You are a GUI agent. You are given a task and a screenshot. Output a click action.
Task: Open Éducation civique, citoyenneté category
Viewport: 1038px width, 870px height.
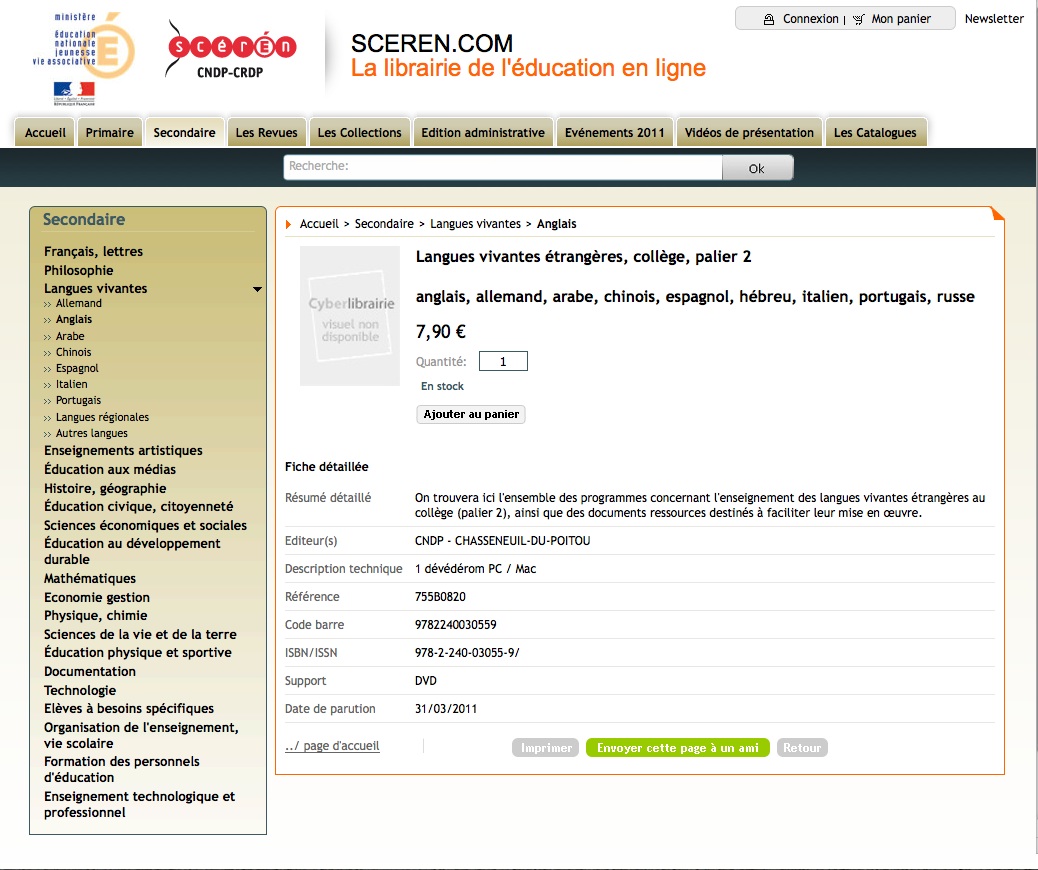pos(138,507)
